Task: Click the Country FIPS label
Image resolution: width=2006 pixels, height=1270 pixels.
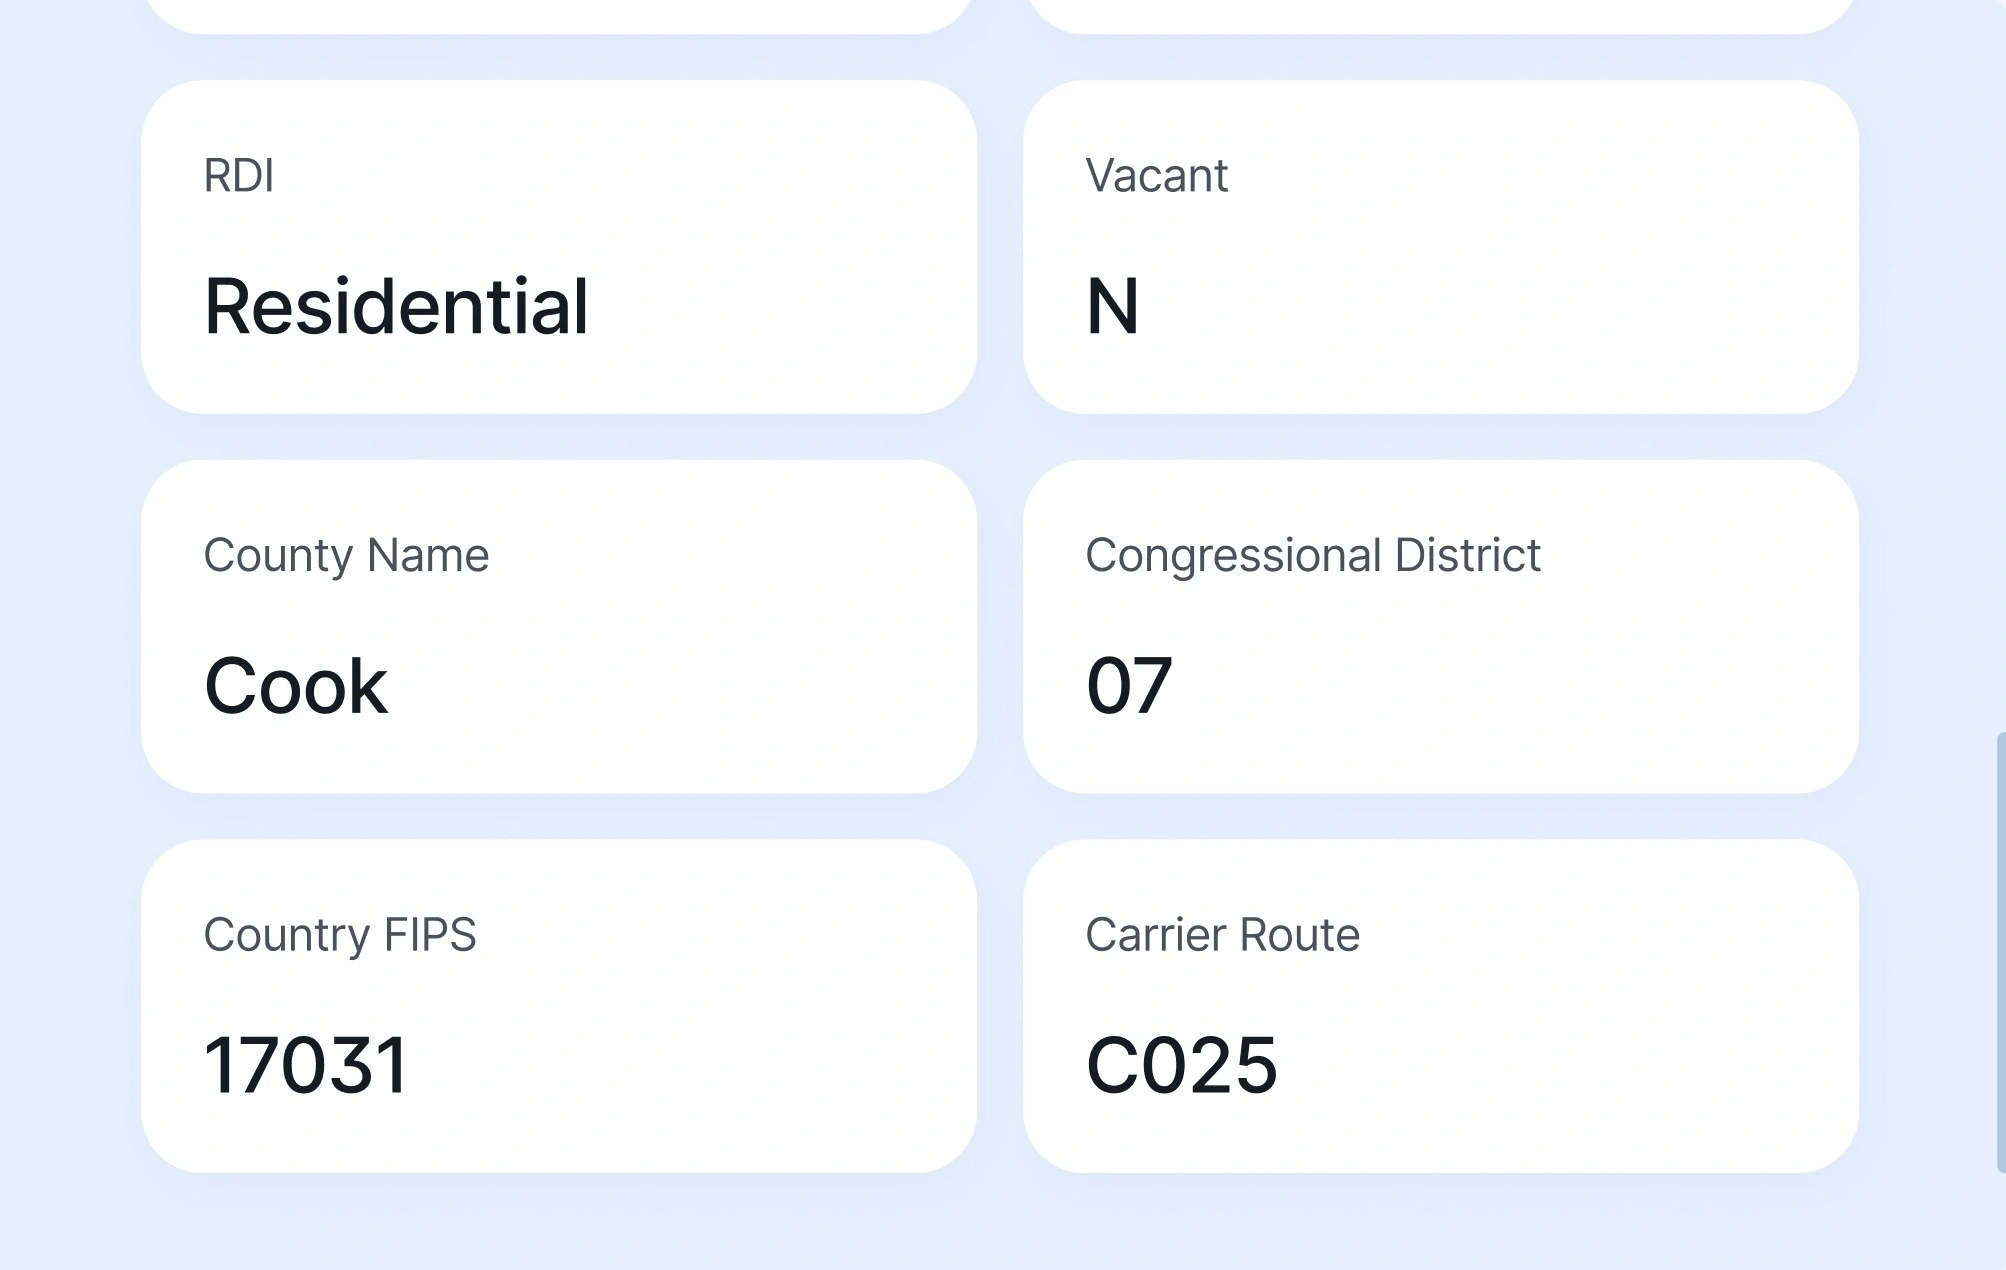Action: pos(341,936)
